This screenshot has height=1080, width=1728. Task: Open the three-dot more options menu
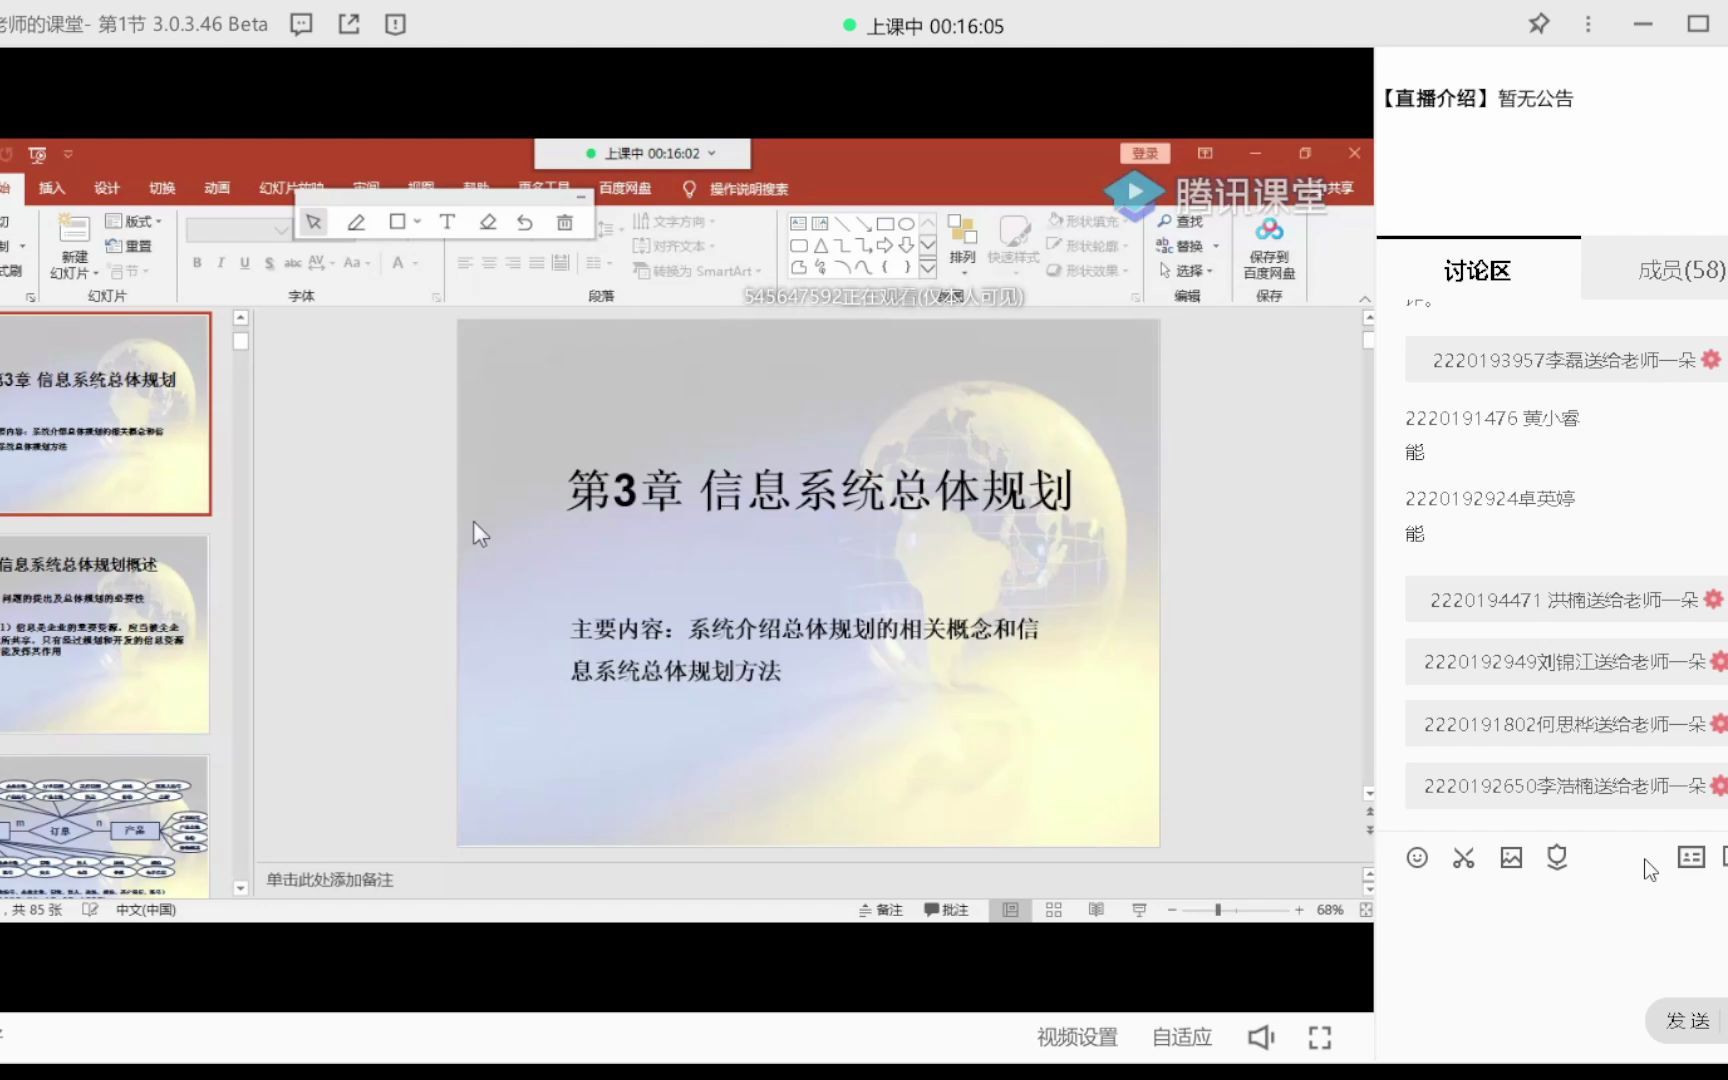coord(1588,23)
